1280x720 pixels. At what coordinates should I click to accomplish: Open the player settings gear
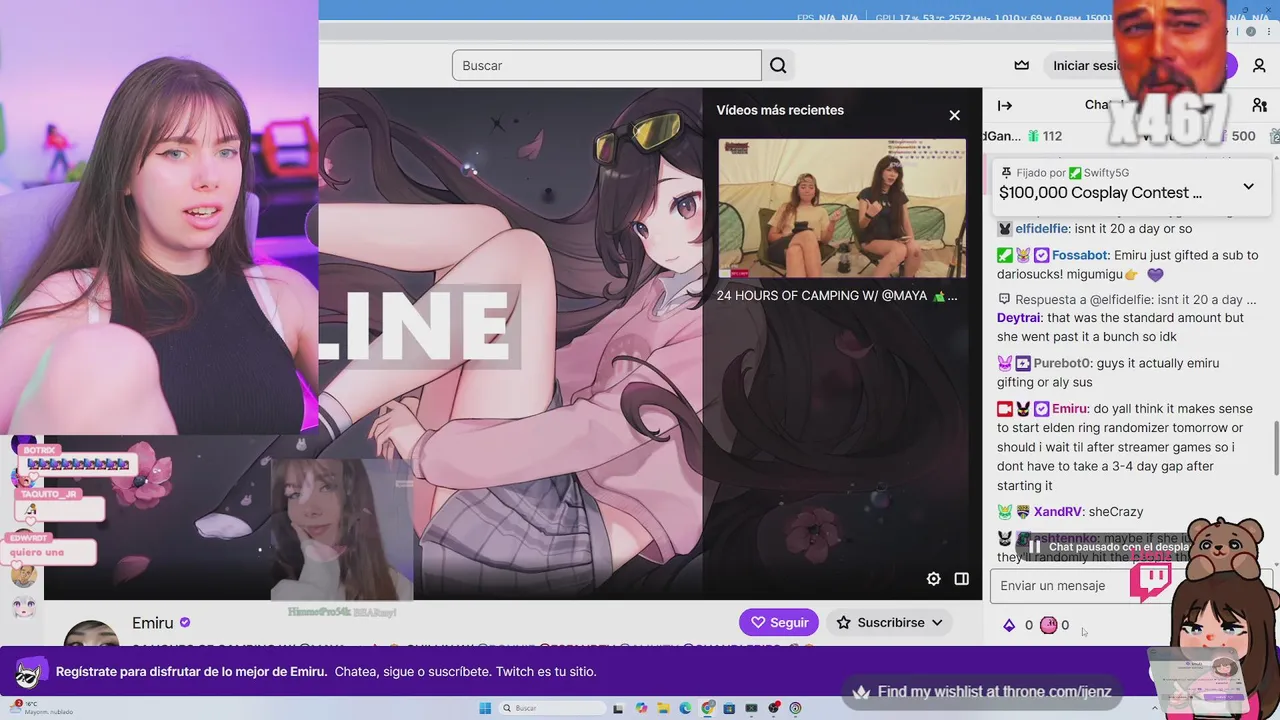[x=933, y=578]
